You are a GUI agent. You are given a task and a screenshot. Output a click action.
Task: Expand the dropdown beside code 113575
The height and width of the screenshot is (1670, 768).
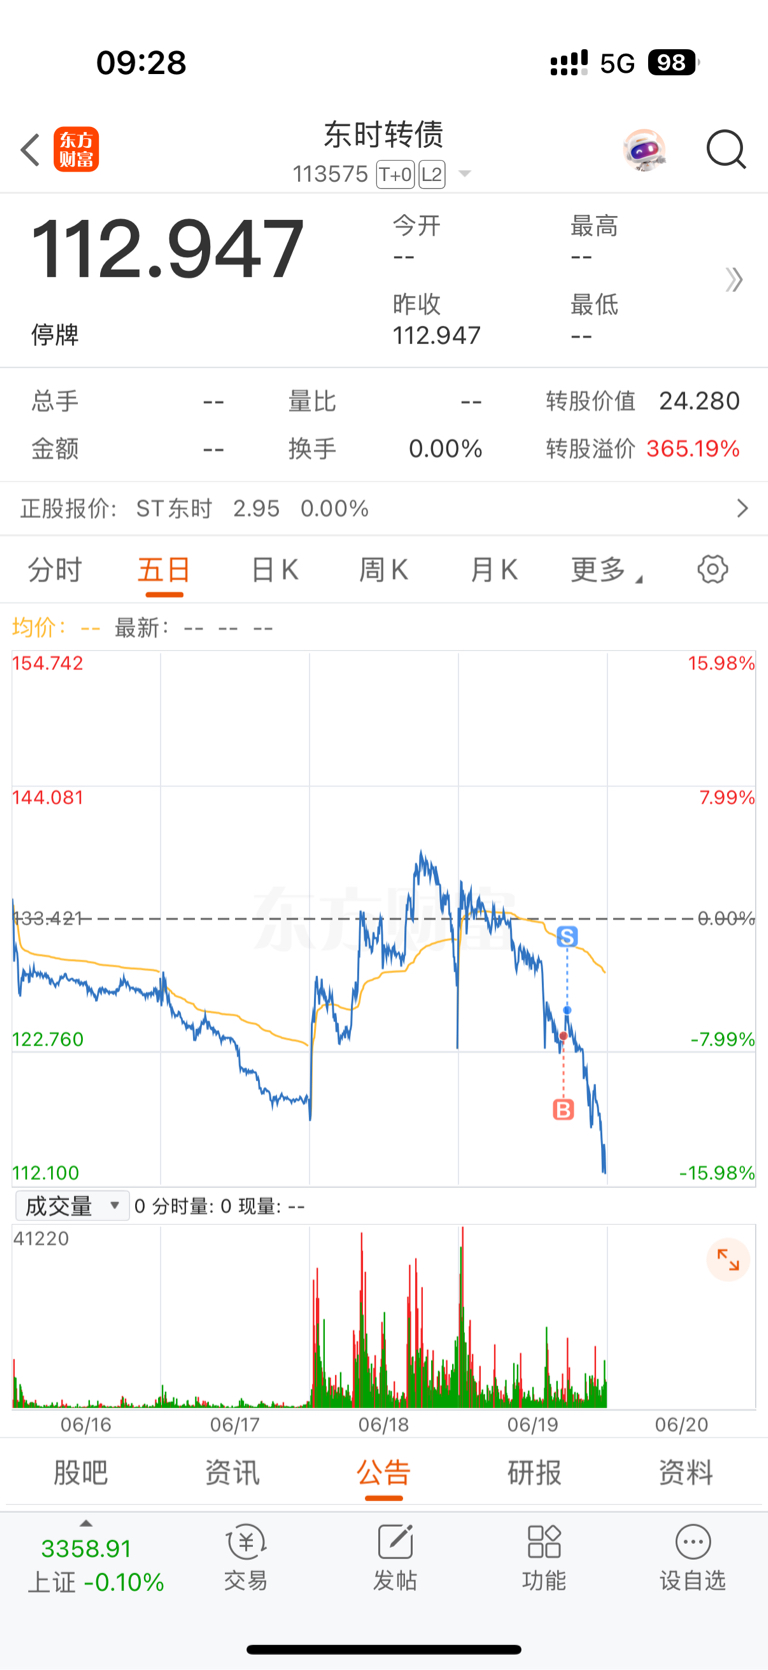[464, 174]
